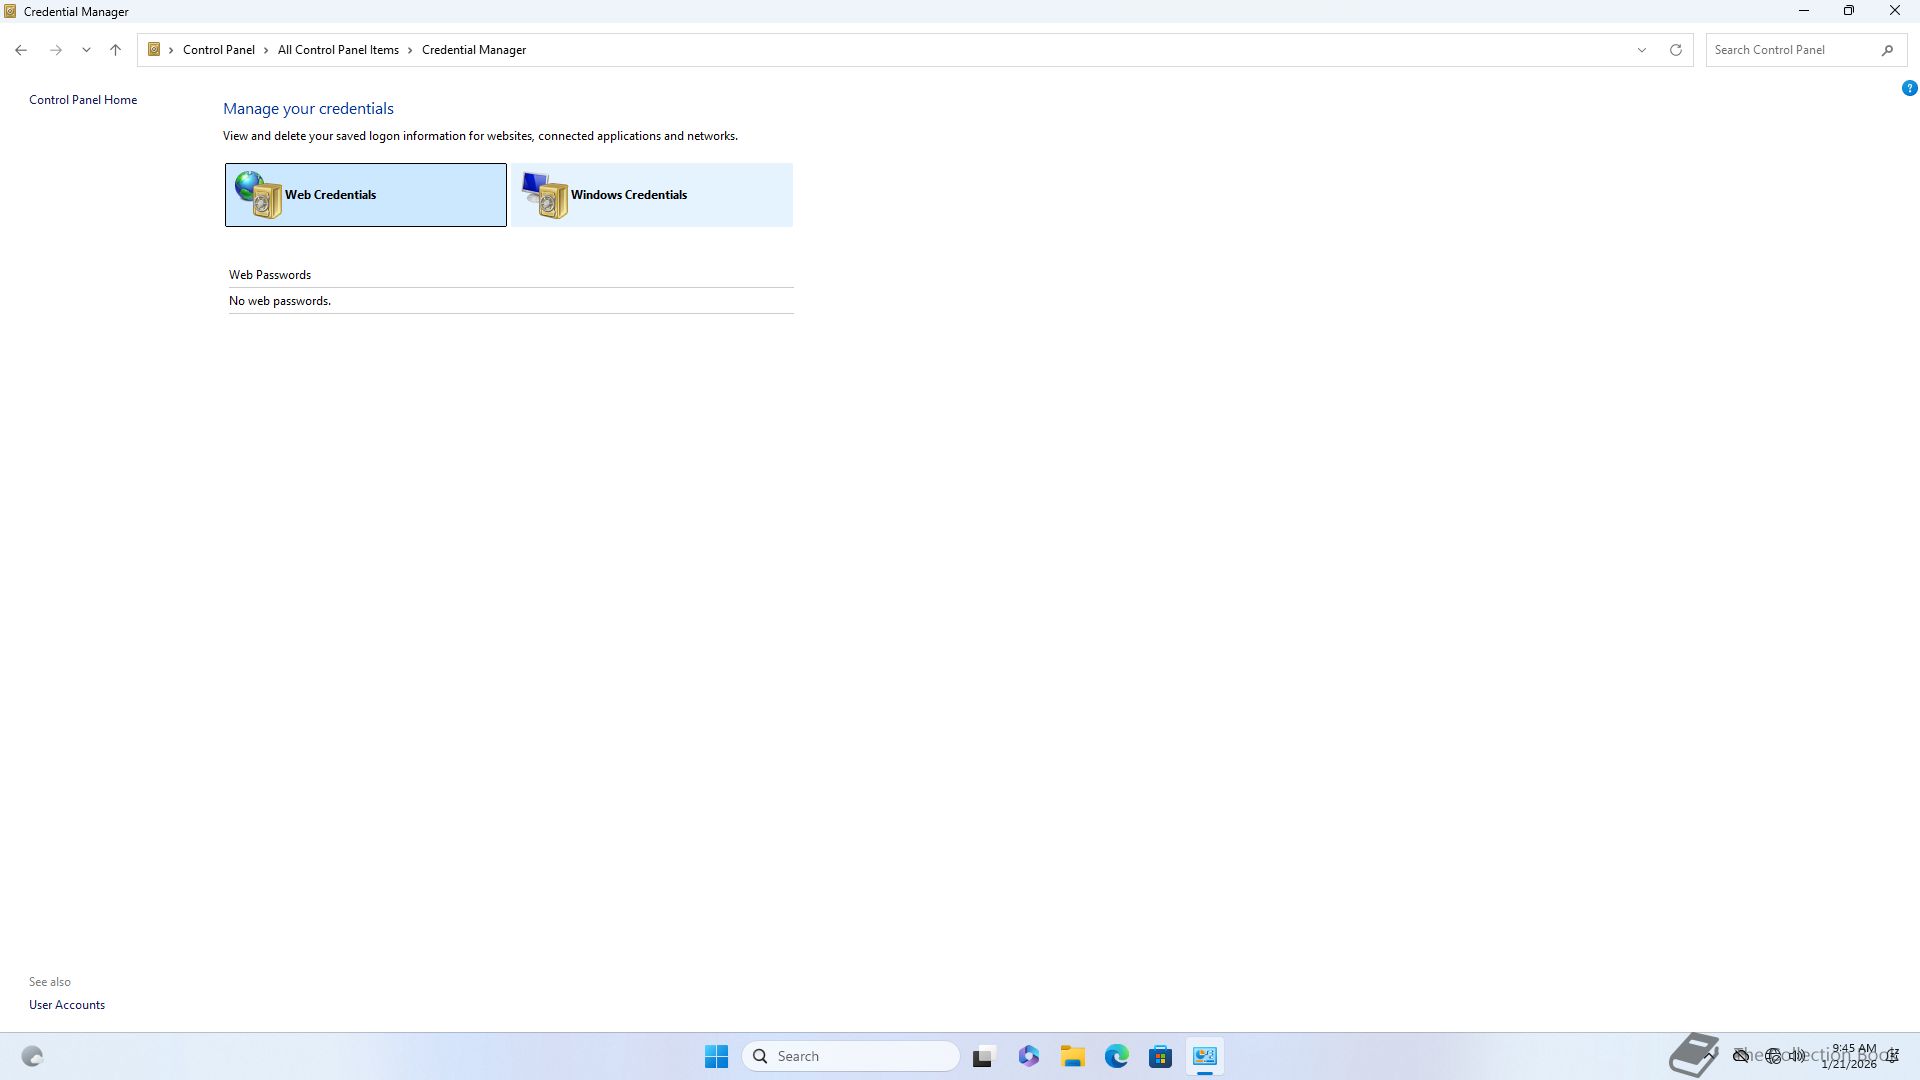This screenshot has width=1920, height=1080.
Task: Open Windows Start menu
Action: pos(716,1056)
